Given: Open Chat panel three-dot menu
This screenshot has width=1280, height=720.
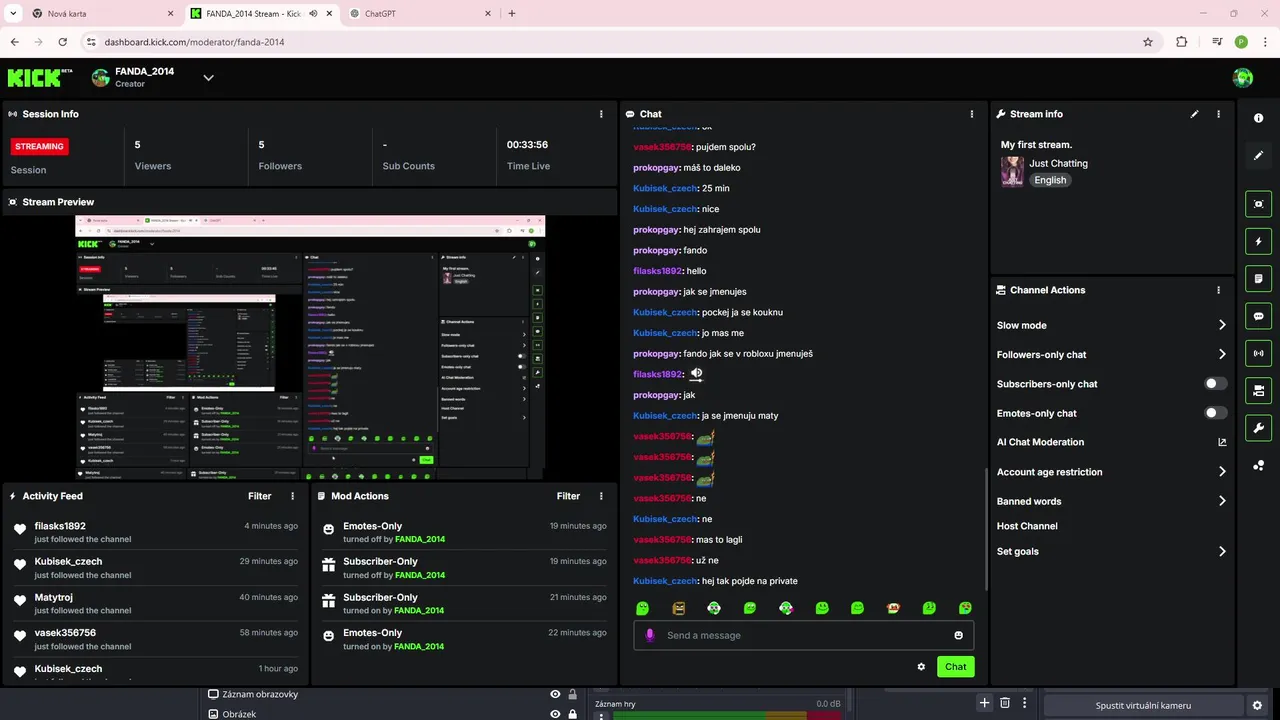Looking at the screenshot, I should (972, 114).
